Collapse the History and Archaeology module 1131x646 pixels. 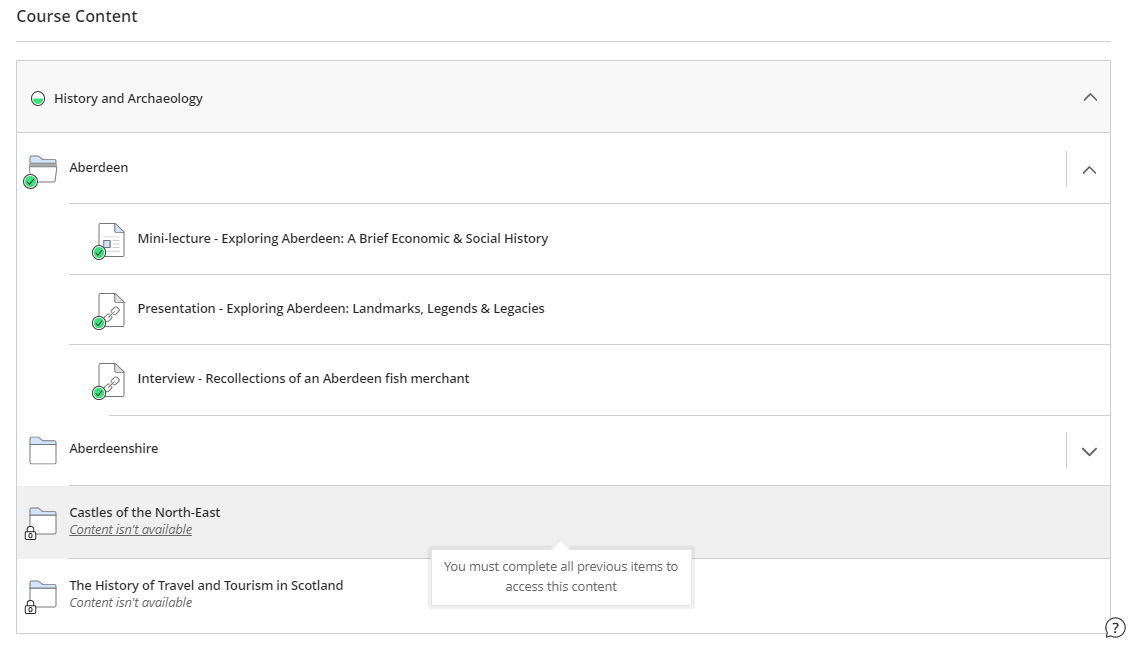point(1090,97)
